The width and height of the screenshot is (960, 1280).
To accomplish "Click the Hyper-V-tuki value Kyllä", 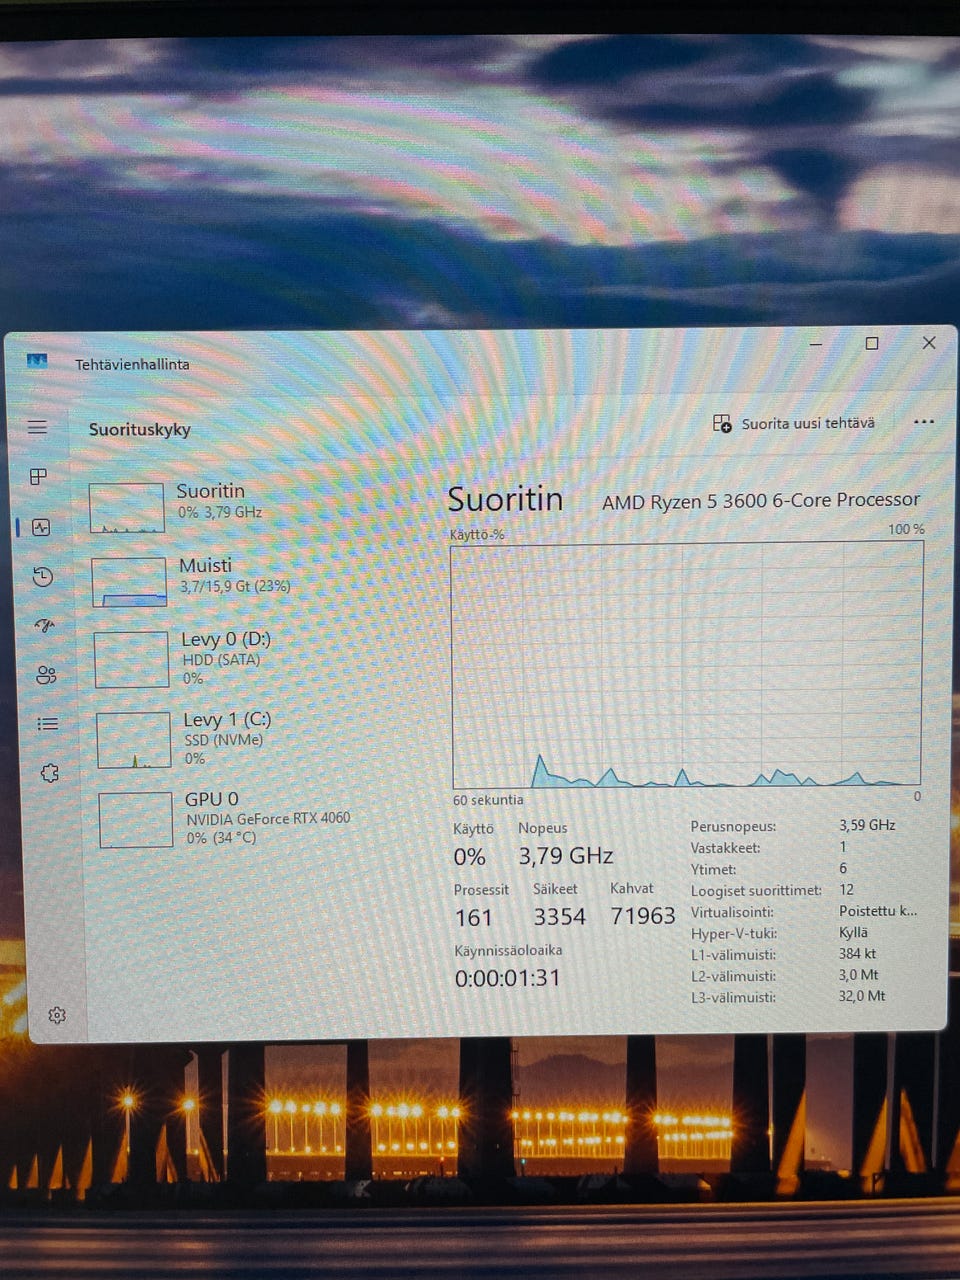I will click(x=853, y=932).
